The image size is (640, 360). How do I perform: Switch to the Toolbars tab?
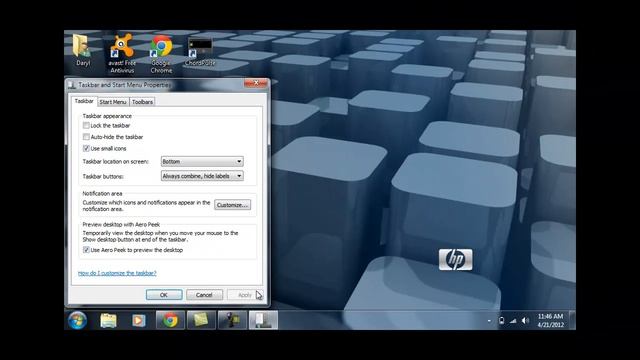[x=142, y=102]
